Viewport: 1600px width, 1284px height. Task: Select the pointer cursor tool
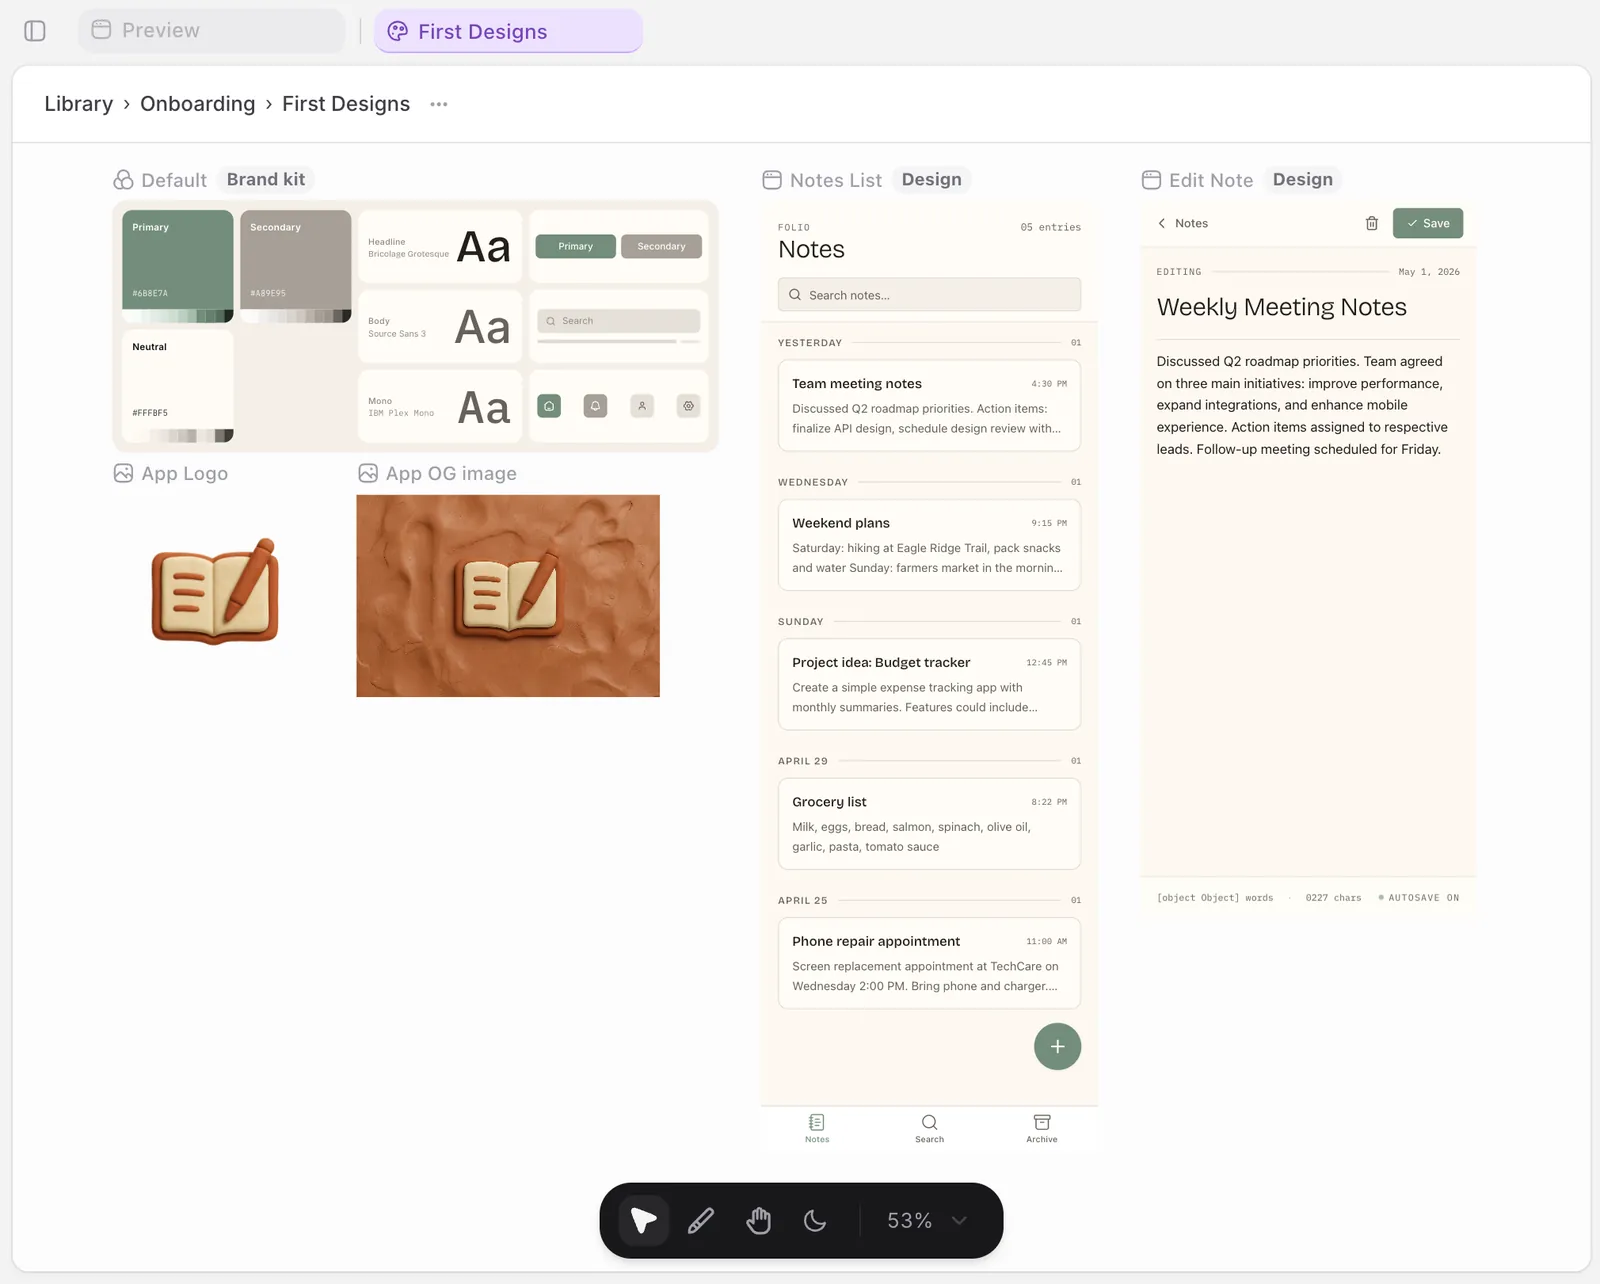(x=644, y=1220)
